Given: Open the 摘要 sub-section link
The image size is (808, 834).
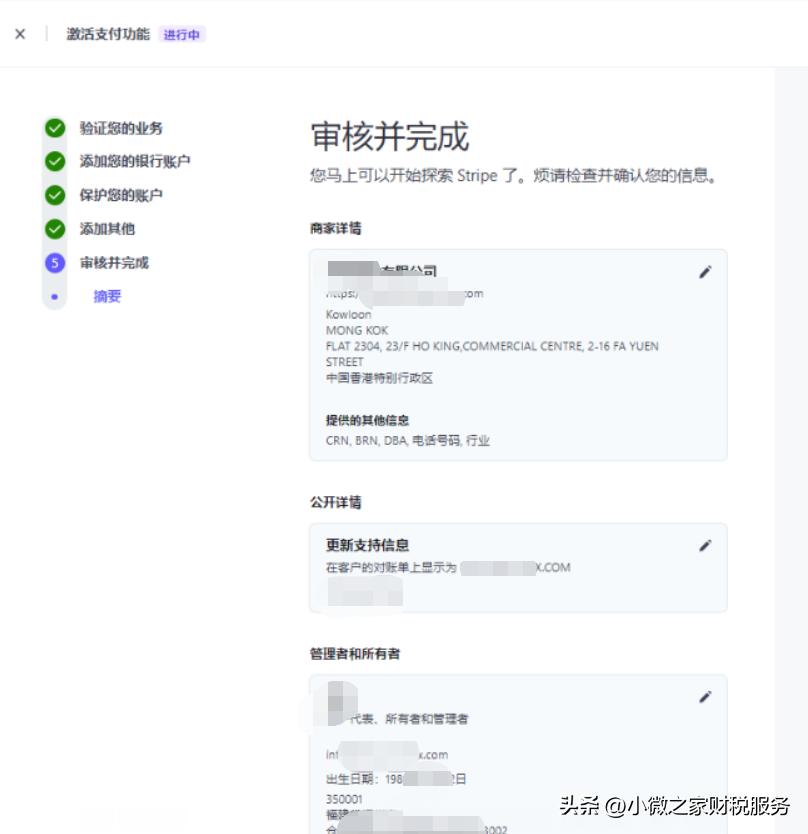Looking at the screenshot, I should (x=106, y=296).
